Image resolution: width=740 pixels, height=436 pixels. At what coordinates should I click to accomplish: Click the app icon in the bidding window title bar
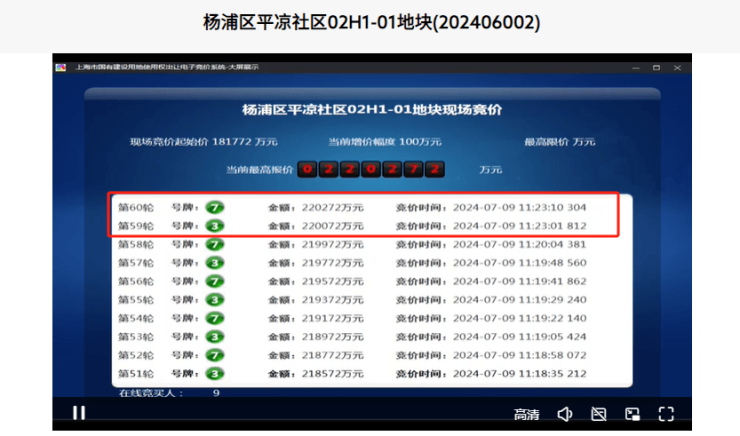(x=61, y=67)
